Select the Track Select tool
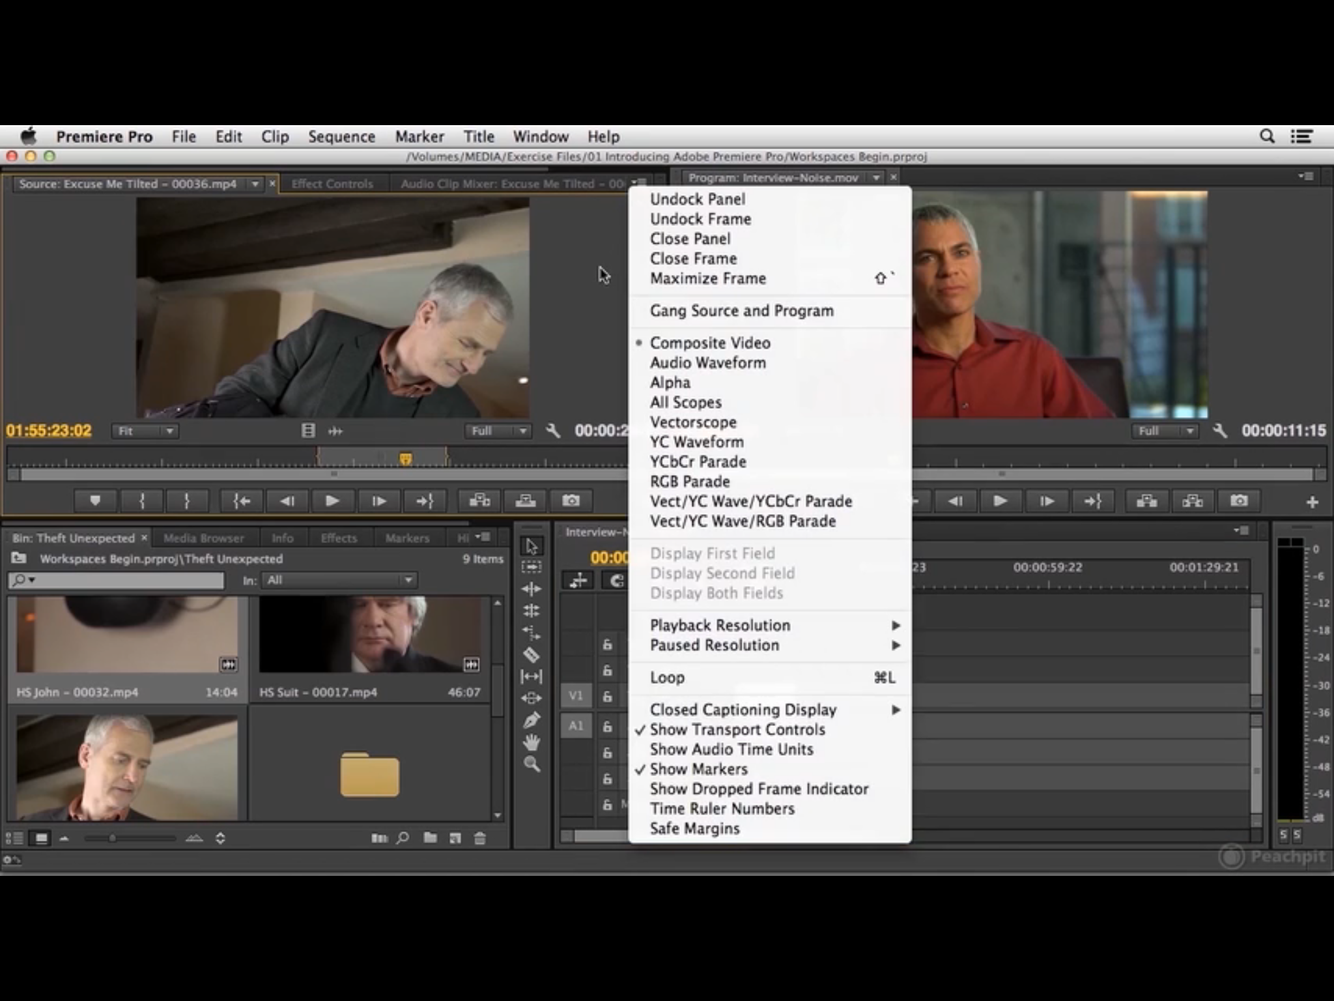 coord(531,567)
